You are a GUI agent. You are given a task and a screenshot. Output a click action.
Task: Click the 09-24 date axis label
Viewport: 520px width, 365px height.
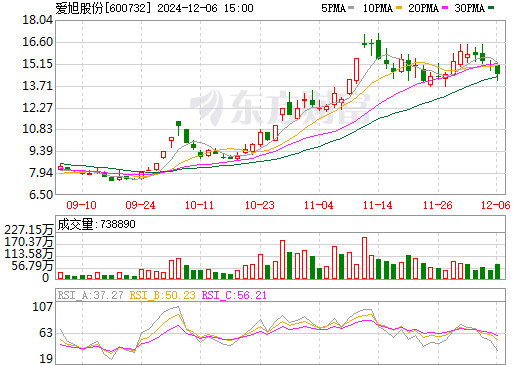[140, 205]
